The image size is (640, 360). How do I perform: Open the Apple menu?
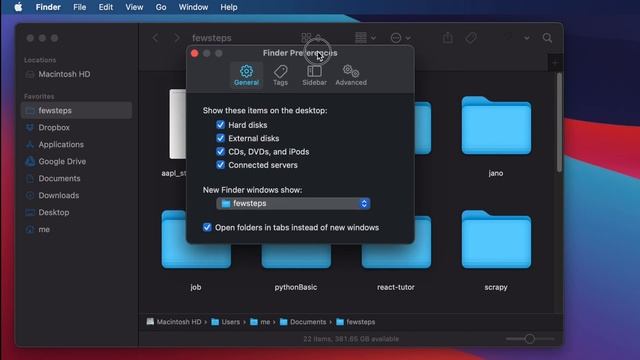point(18,7)
